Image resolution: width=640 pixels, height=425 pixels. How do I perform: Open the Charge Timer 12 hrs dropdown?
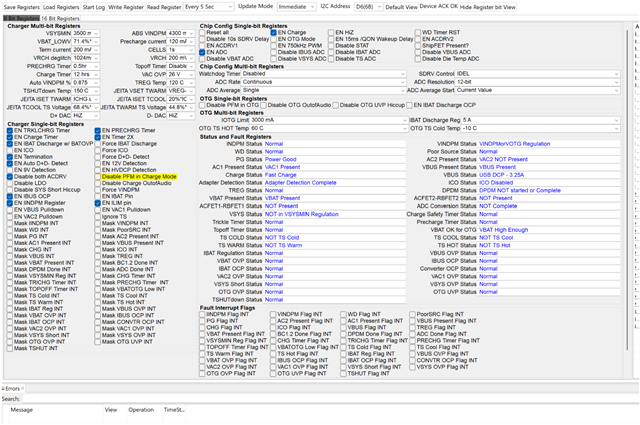tap(86, 74)
